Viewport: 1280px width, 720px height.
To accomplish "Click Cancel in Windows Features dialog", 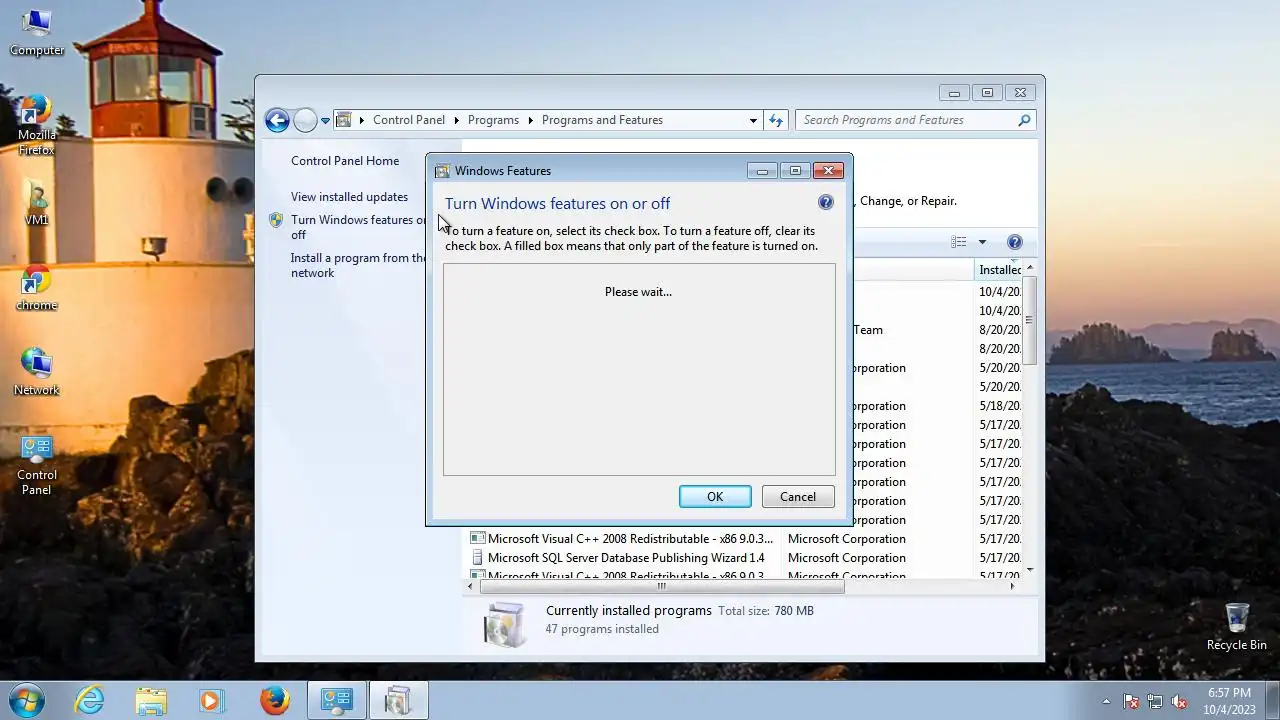I will pos(798,497).
